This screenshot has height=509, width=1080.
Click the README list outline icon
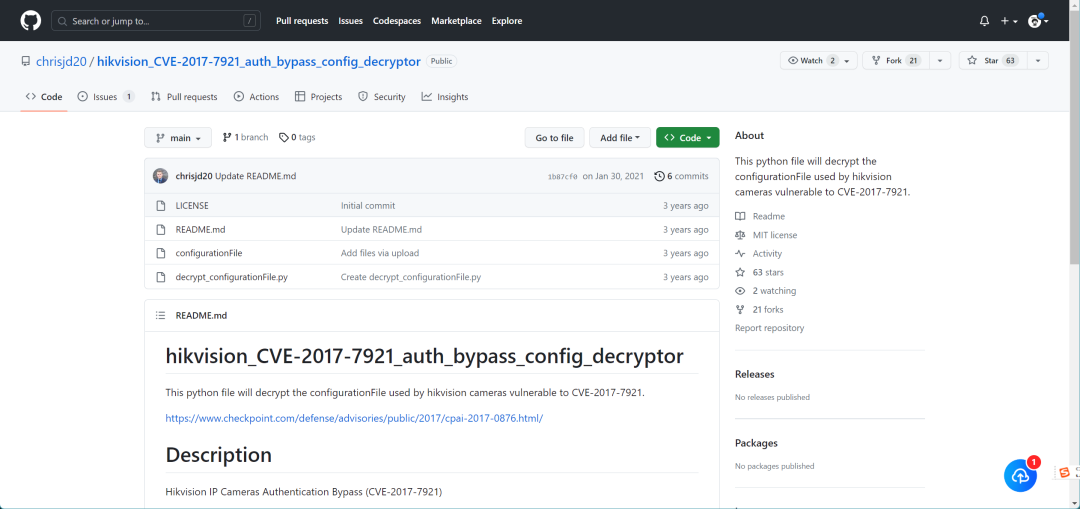pyautogui.click(x=160, y=315)
